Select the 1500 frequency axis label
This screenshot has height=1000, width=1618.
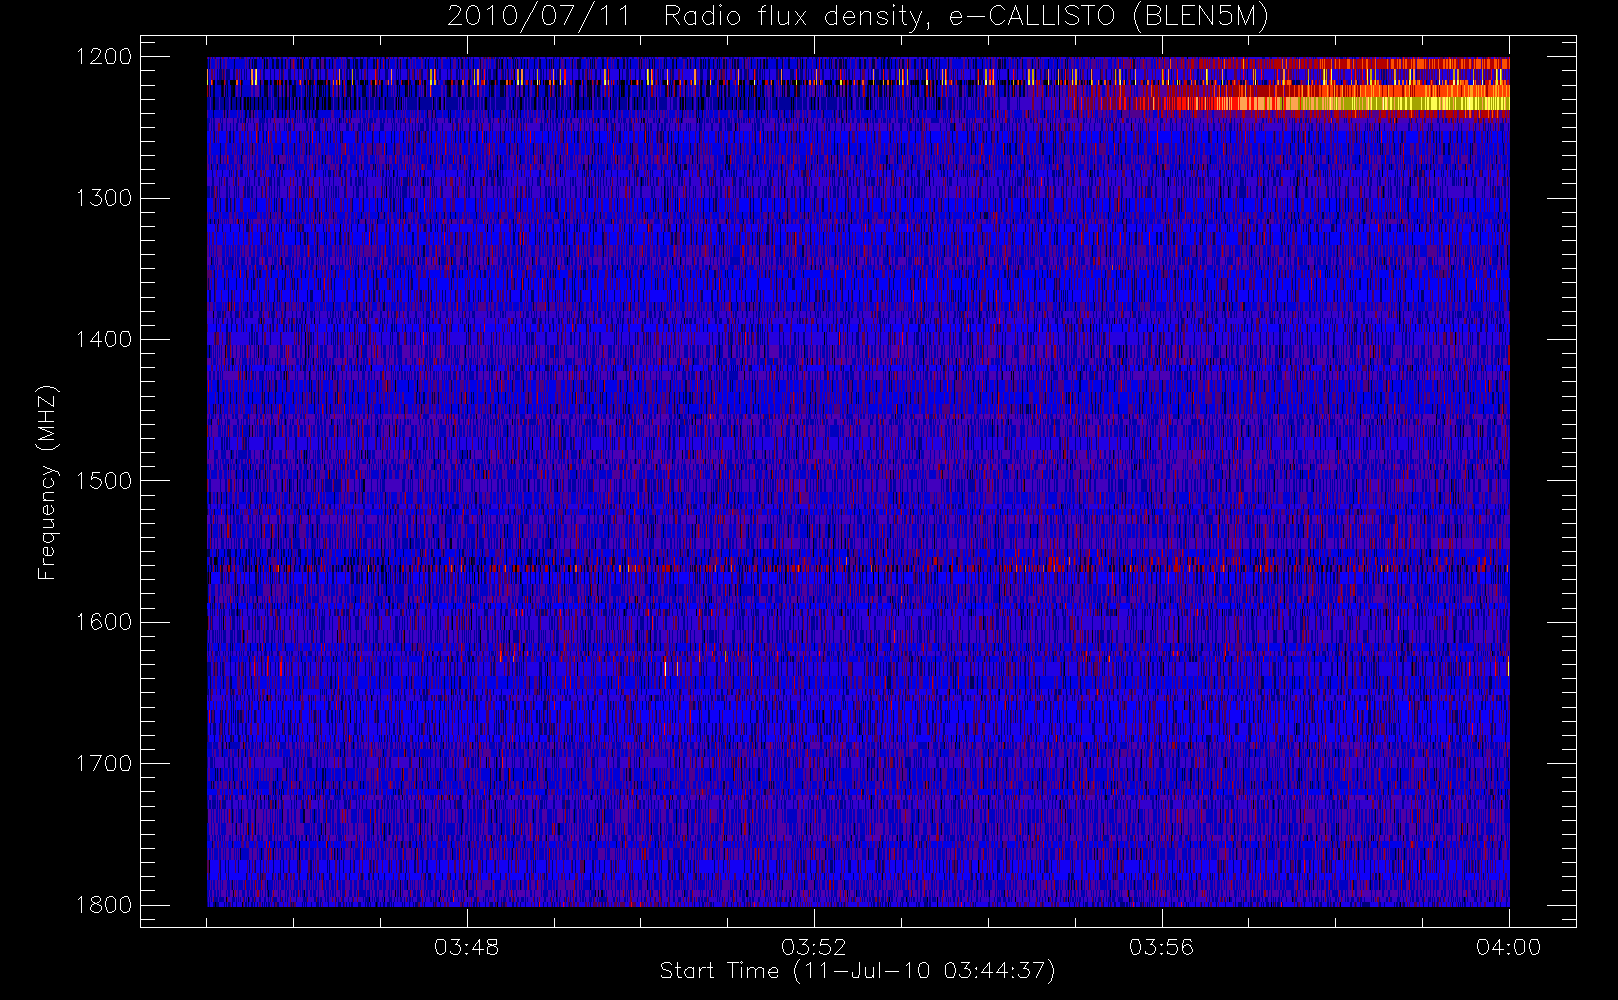click(x=104, y=481)
